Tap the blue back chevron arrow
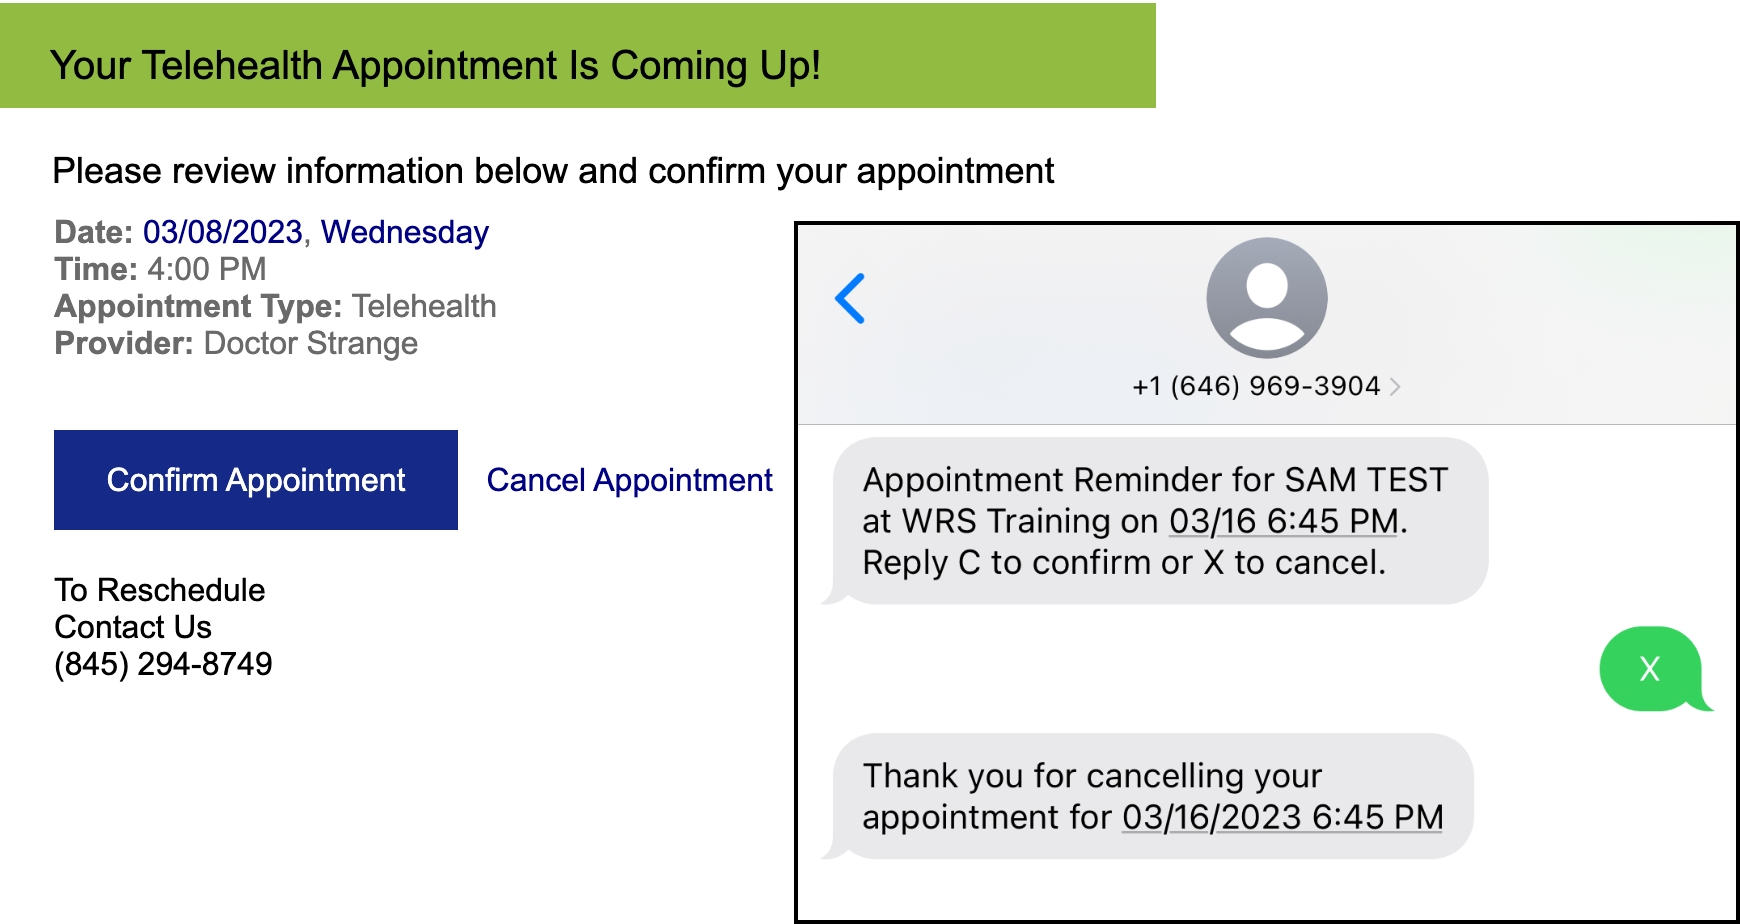 click(x=849, y=297)
